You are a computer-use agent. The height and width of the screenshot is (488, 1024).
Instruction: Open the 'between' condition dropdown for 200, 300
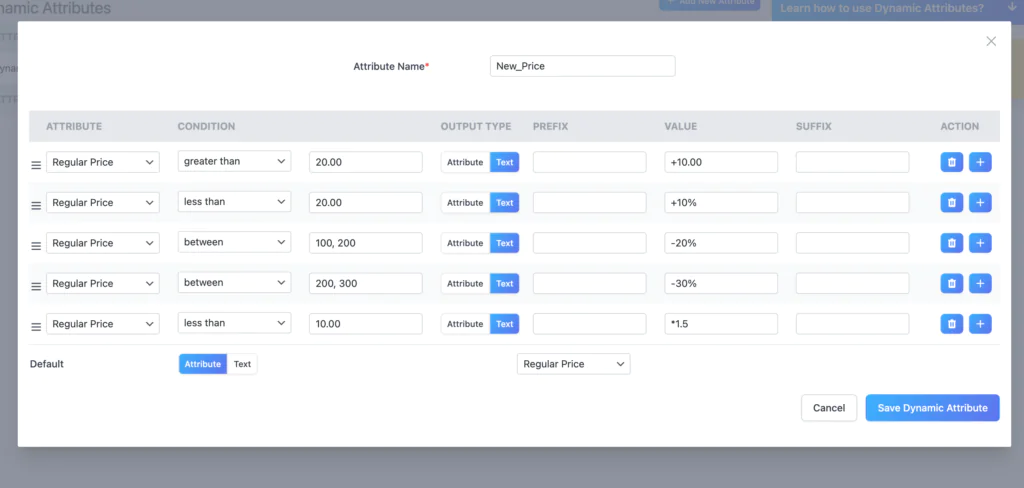coord(234,283)
